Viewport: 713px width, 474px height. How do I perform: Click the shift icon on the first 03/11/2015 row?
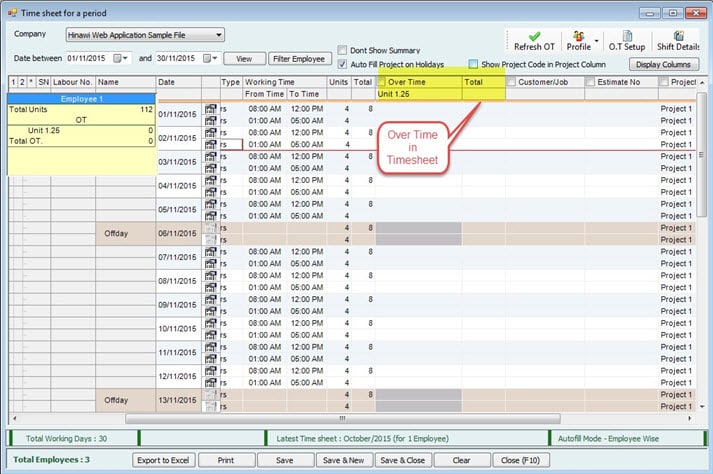(x=211, y=156)
